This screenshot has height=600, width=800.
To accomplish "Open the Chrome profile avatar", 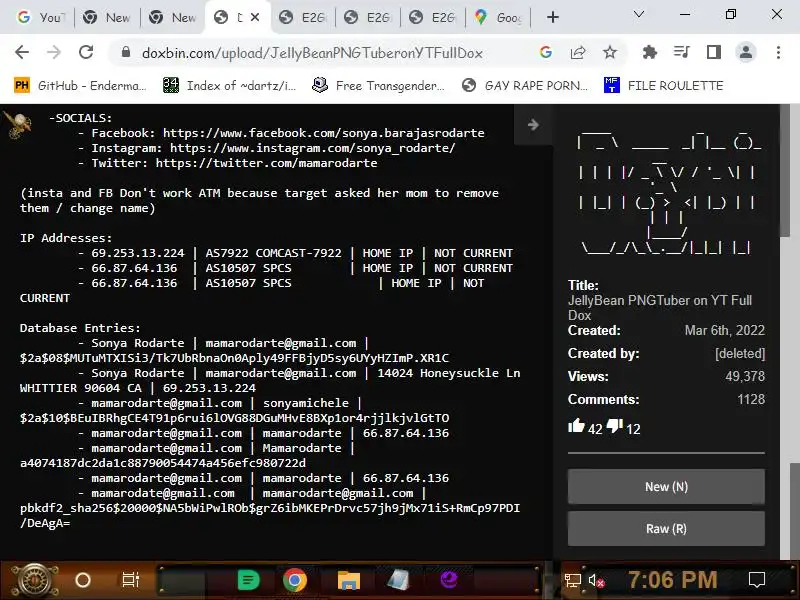I will click(746, 52).
